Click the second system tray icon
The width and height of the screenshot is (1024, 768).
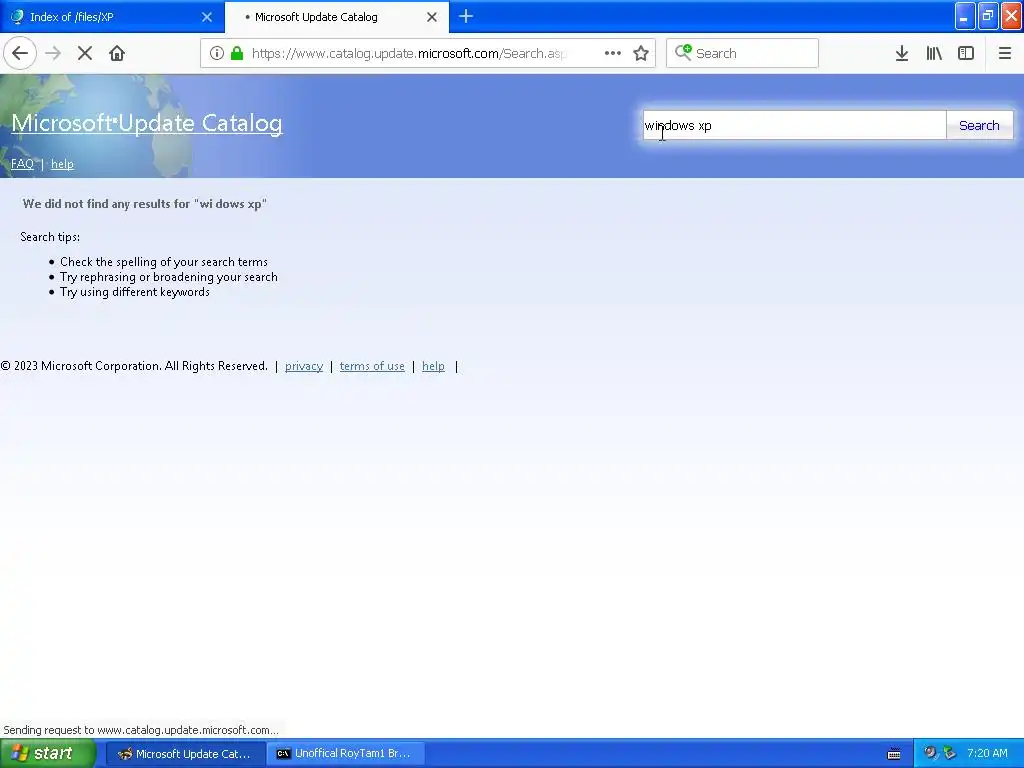pyautogui.click(x=950, y=753)
